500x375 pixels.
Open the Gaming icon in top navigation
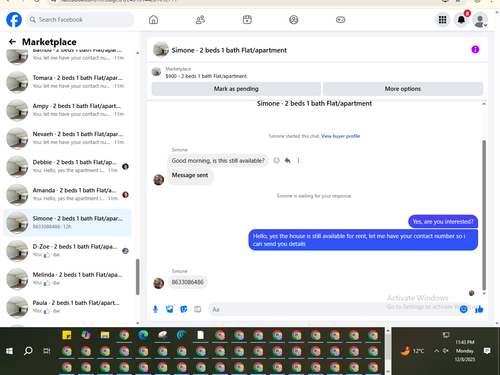pos(340,20)
